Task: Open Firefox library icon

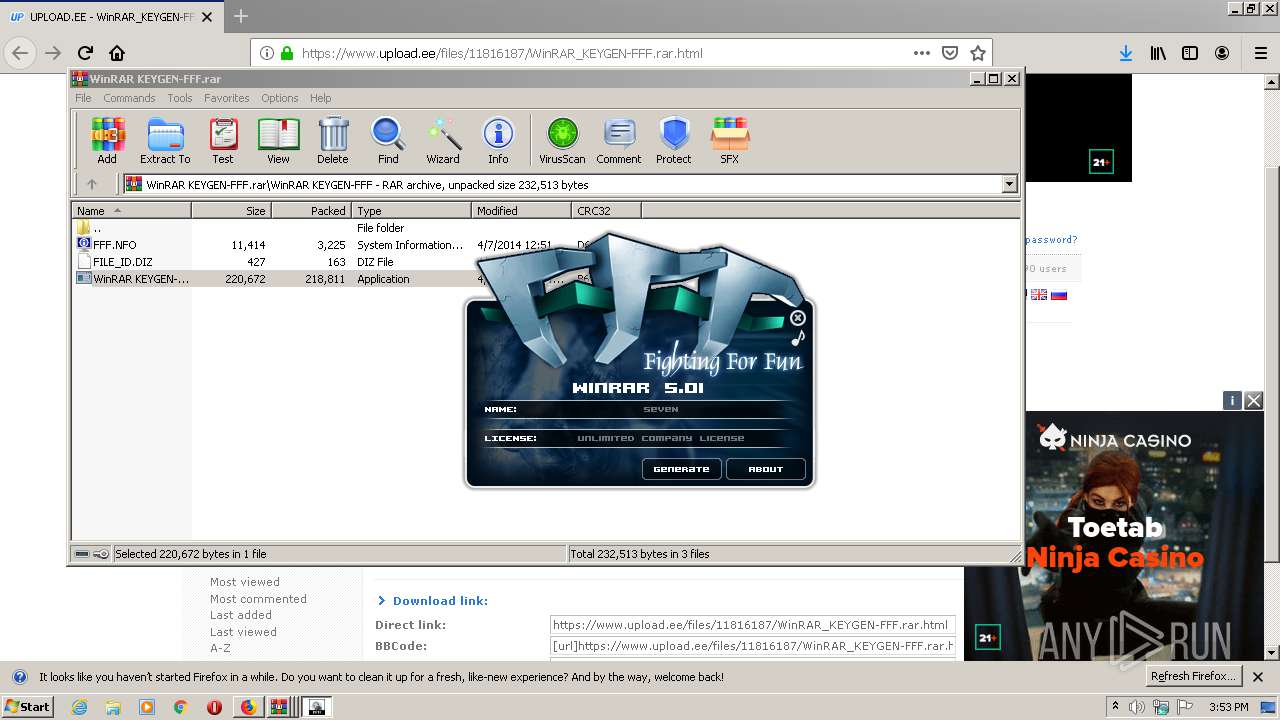Action: pos(1158,53)
